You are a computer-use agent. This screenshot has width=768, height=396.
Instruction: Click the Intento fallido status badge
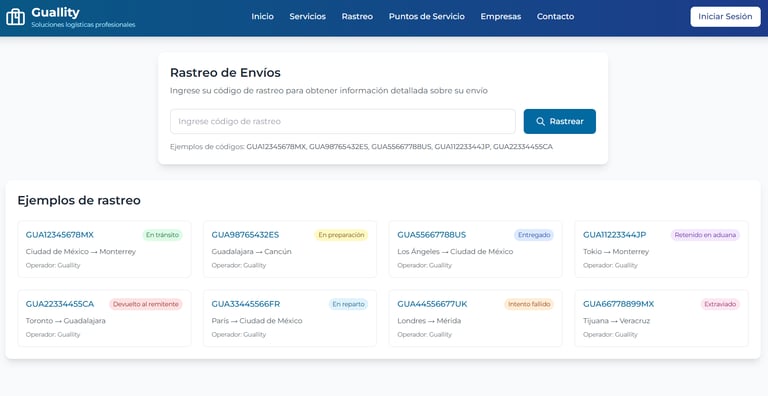[529, 304]
